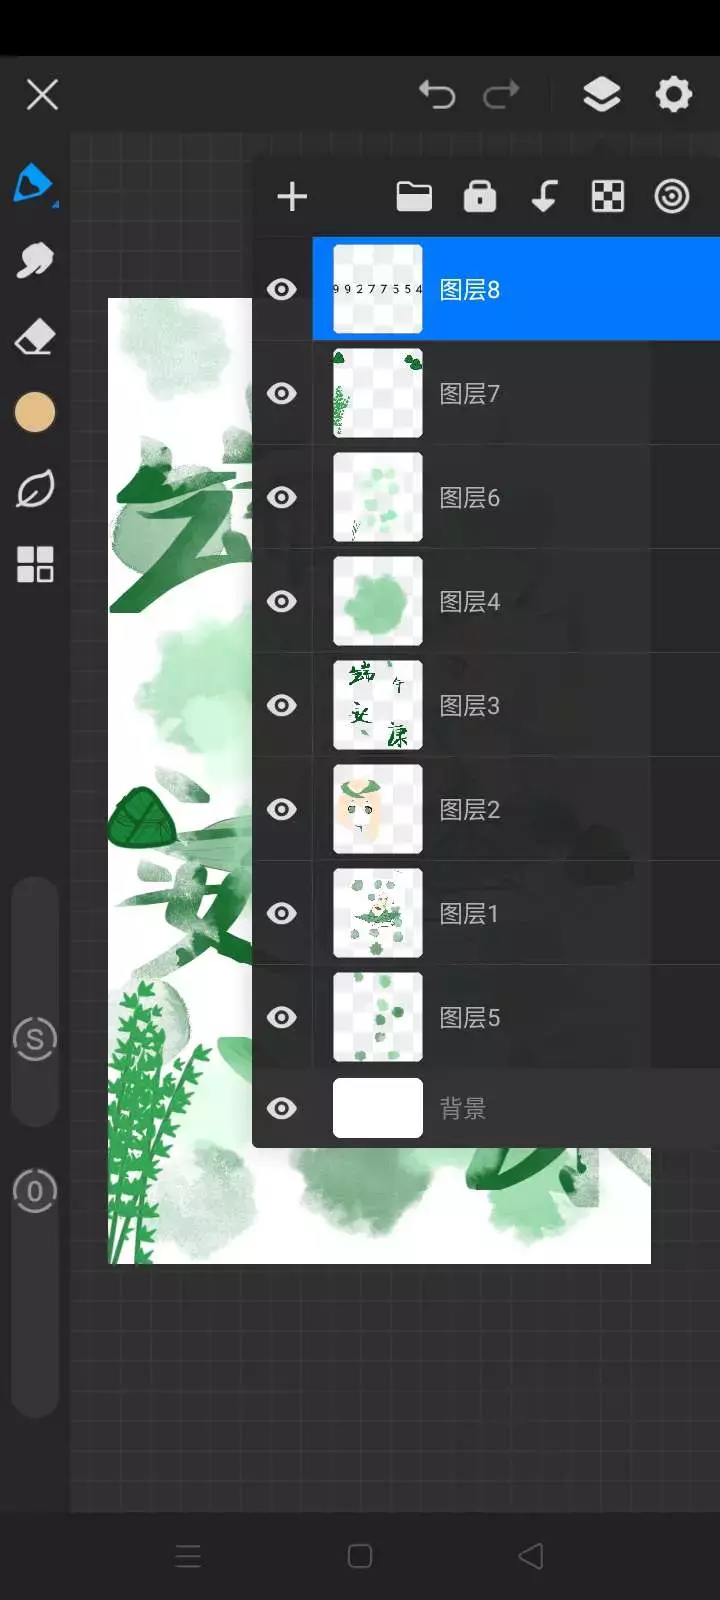Open the layers panel icon

pos(601,95)
